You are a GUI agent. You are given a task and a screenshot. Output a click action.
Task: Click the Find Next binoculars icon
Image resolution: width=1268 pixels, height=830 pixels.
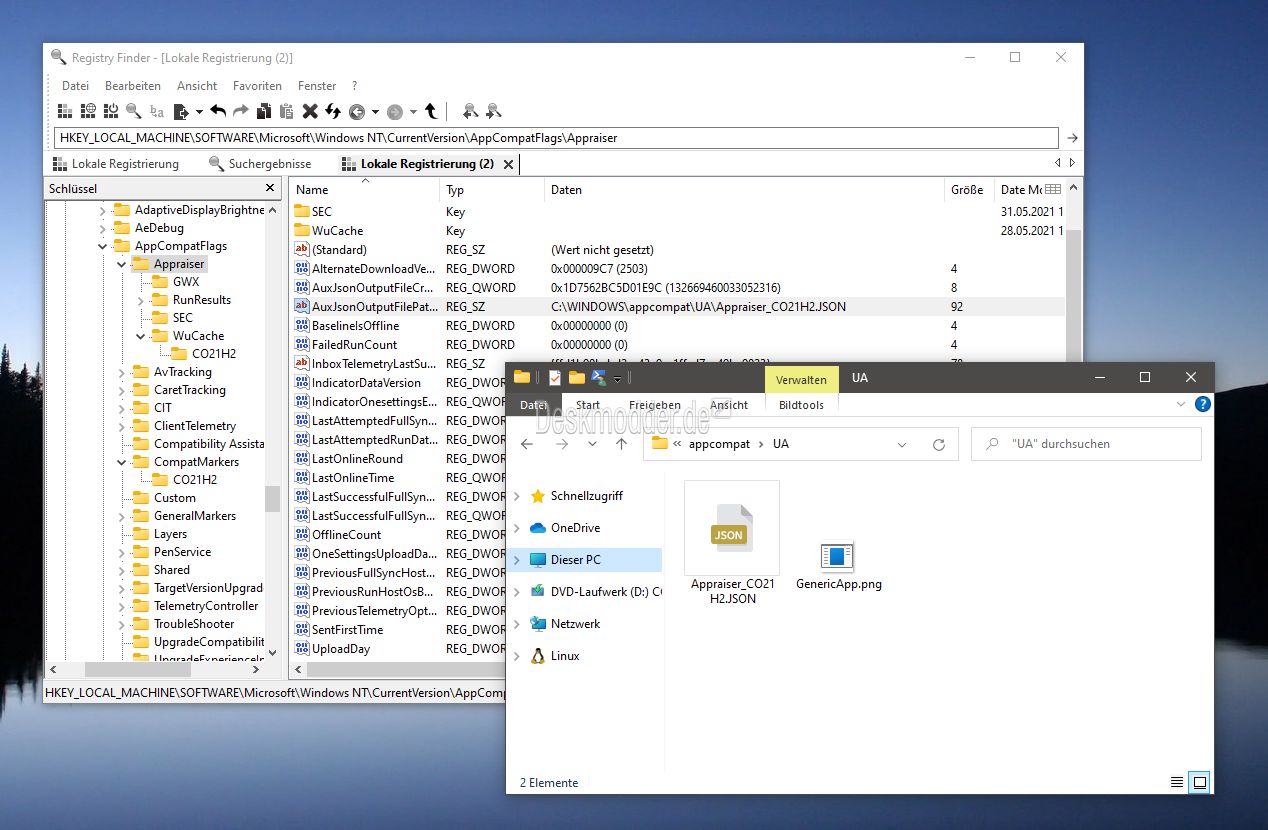click(493, 111)
